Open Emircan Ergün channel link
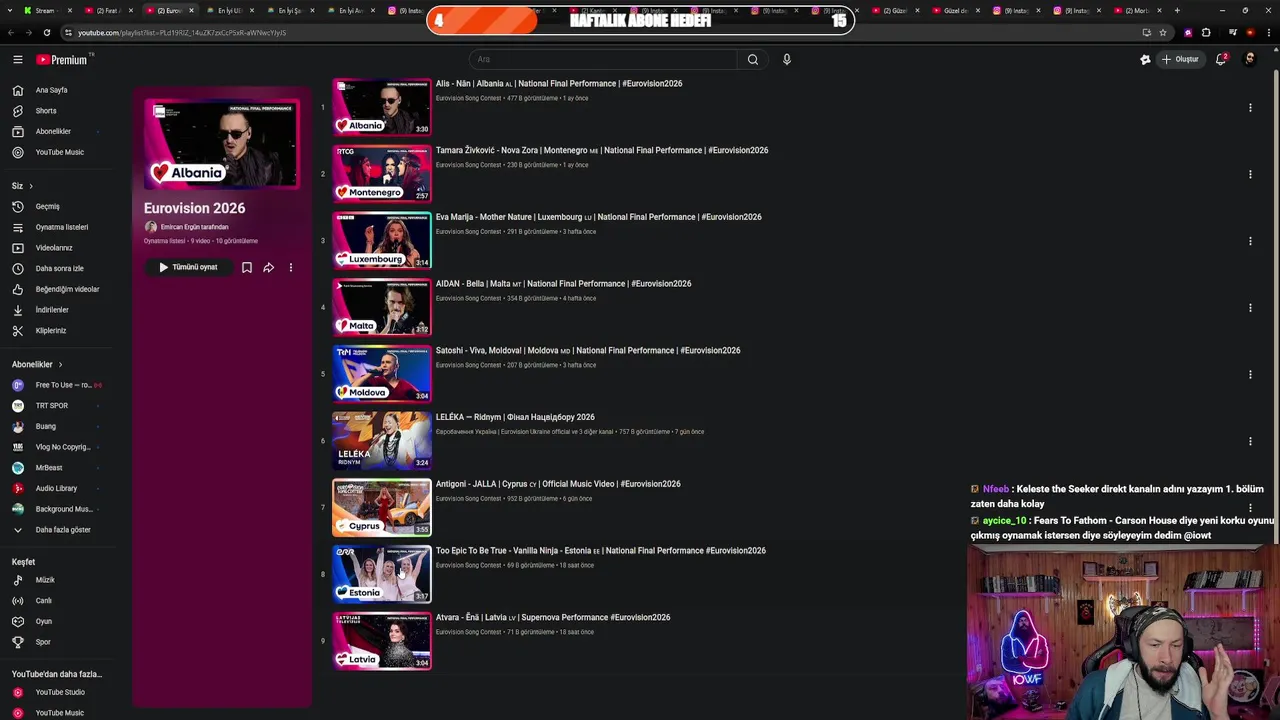This screenshot has width=1280, height=720. [x=194, y=227]
